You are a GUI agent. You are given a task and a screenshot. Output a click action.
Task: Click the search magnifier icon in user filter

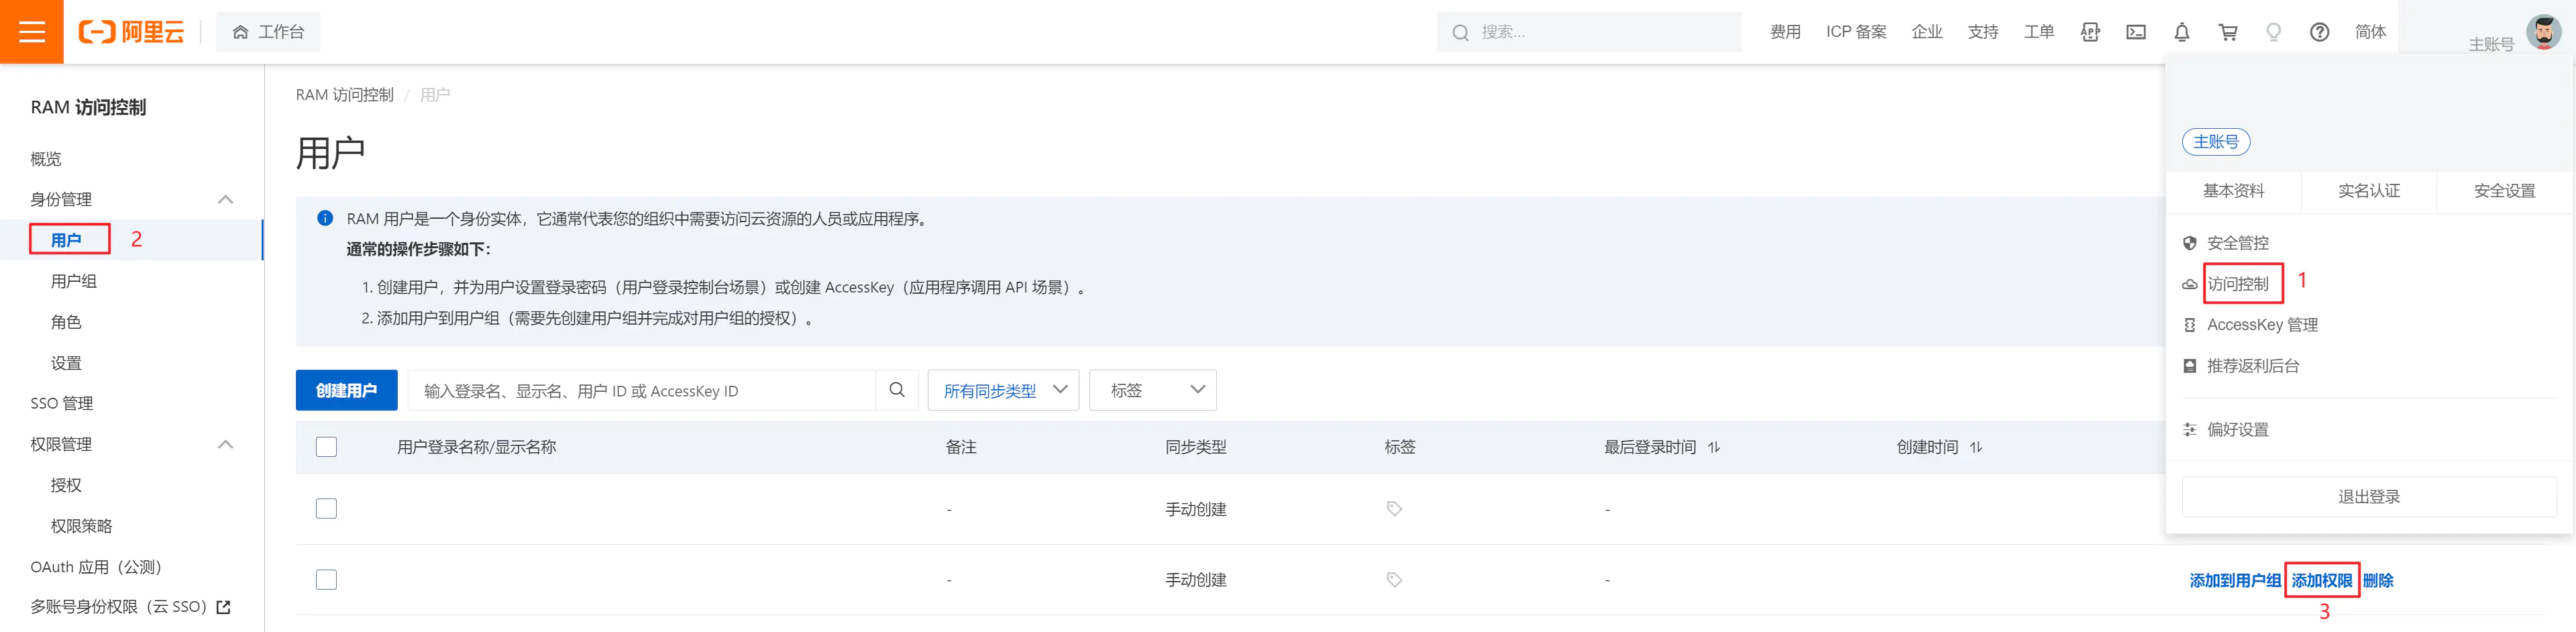point(897,390)
